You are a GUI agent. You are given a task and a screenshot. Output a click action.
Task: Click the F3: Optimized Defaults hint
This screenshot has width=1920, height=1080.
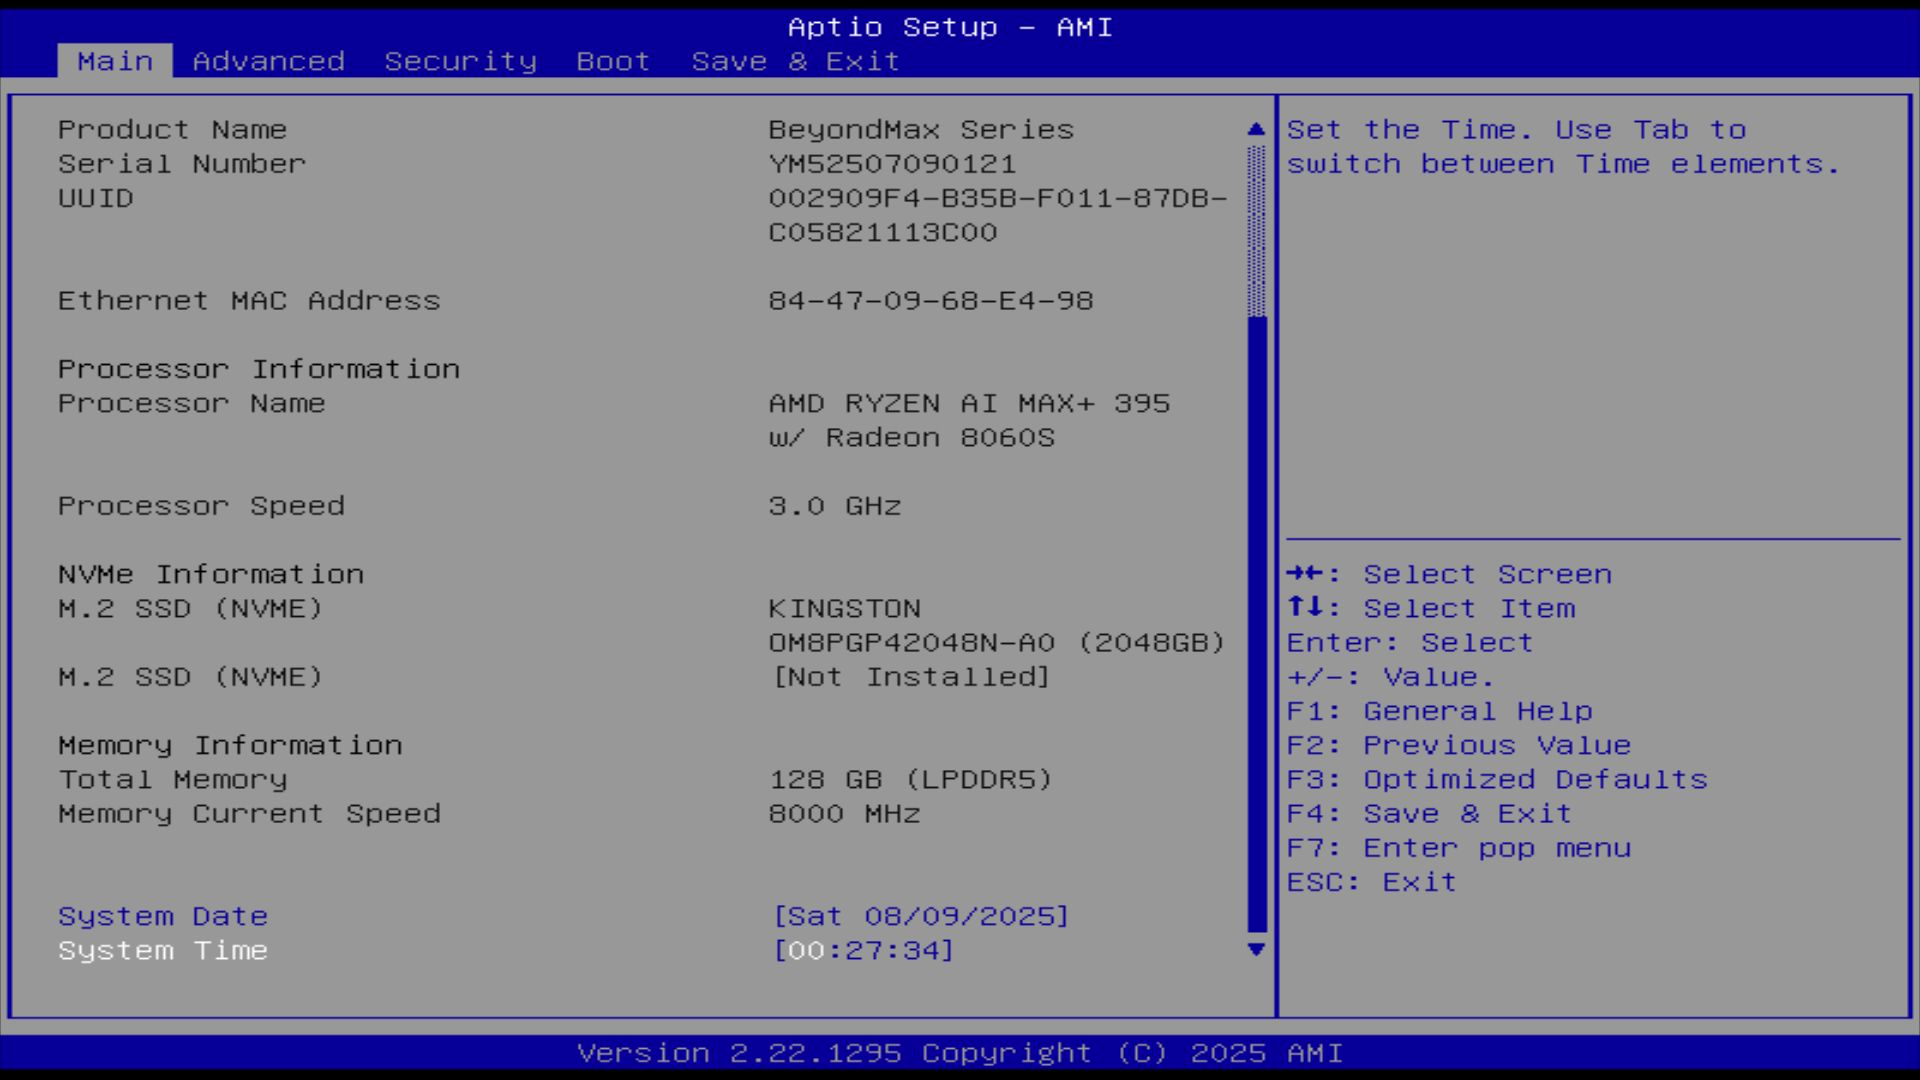[x=1496, y=779]
